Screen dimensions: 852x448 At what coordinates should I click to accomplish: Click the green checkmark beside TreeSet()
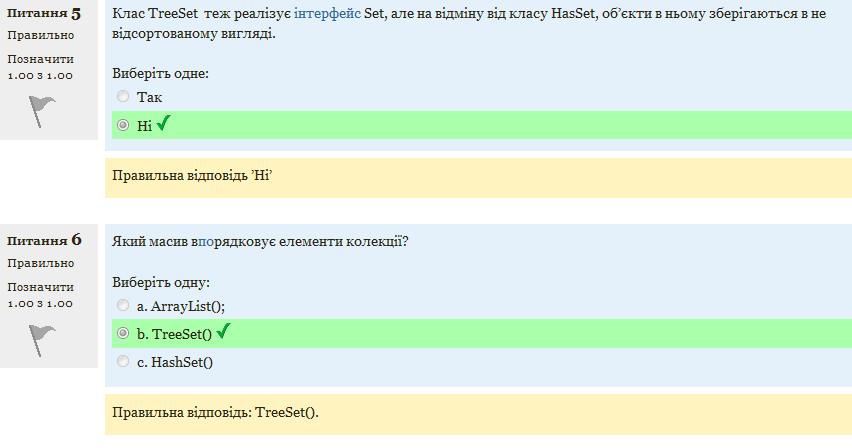[x=223, y=331]
